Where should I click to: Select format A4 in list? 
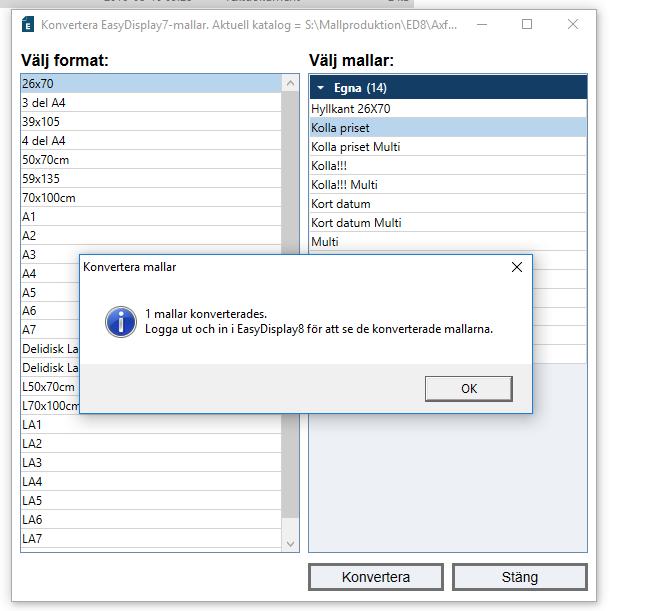pos(50,274)
